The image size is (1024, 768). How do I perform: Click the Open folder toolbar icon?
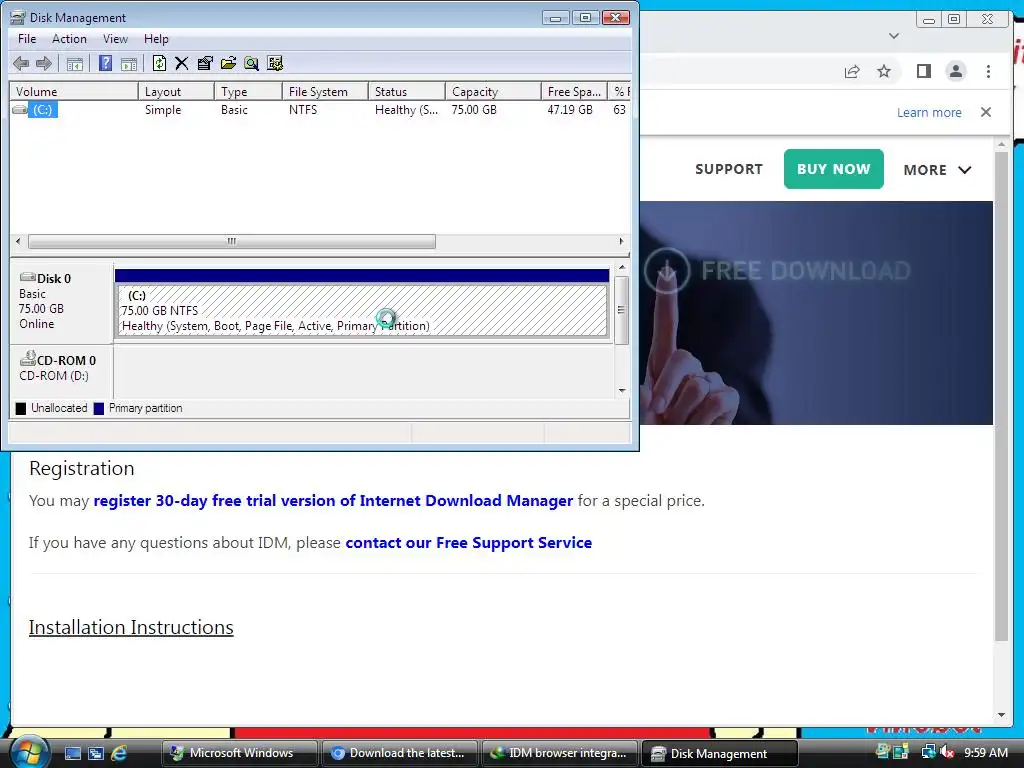pyautogui.click(x=229, y=63)
